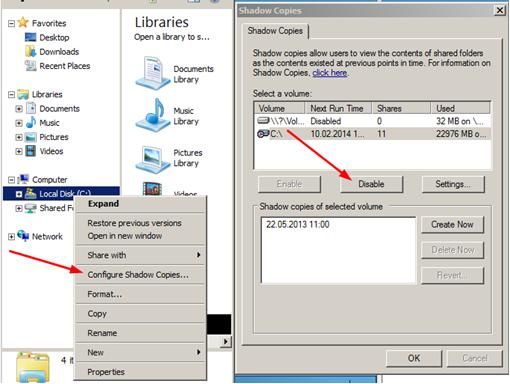Click the Shared Folders drive icon
This screenshot has height=384, width=510.
(x=31, y=208)
